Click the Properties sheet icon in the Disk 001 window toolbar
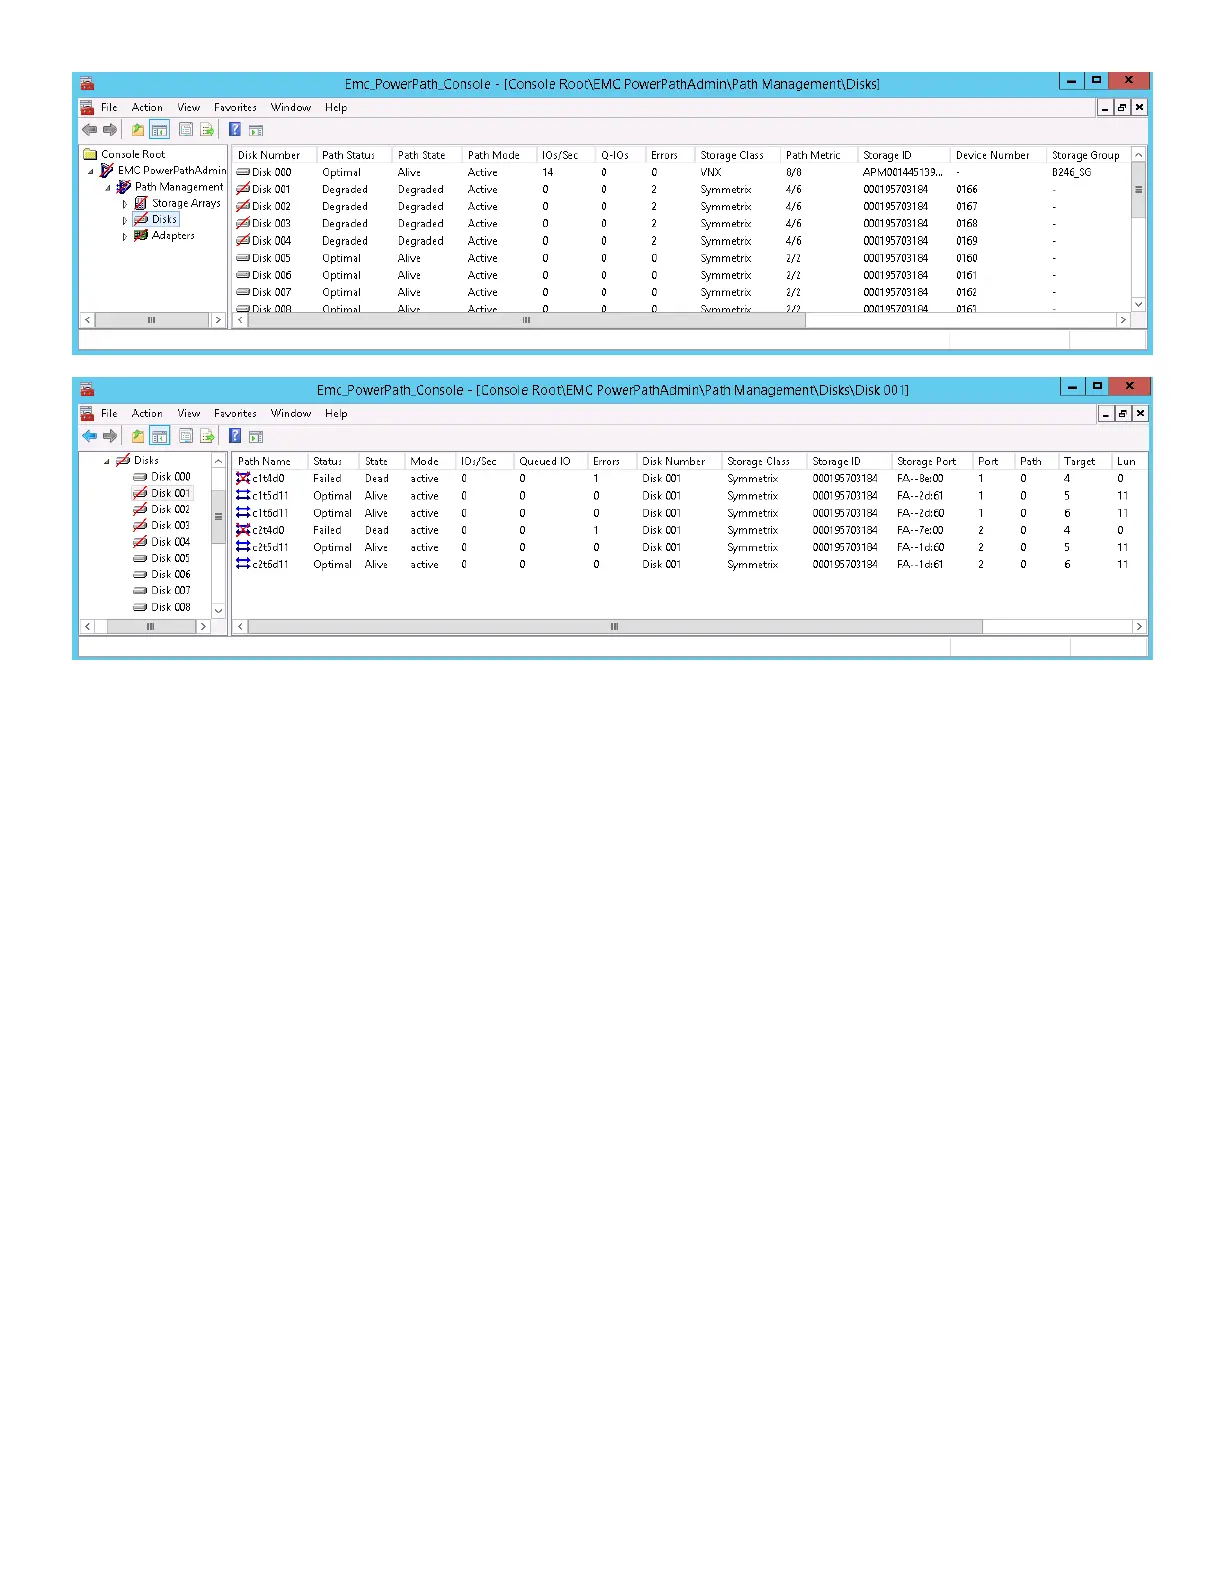Viewport: 1224px width, 1584px height. click(x=186, y=436)
